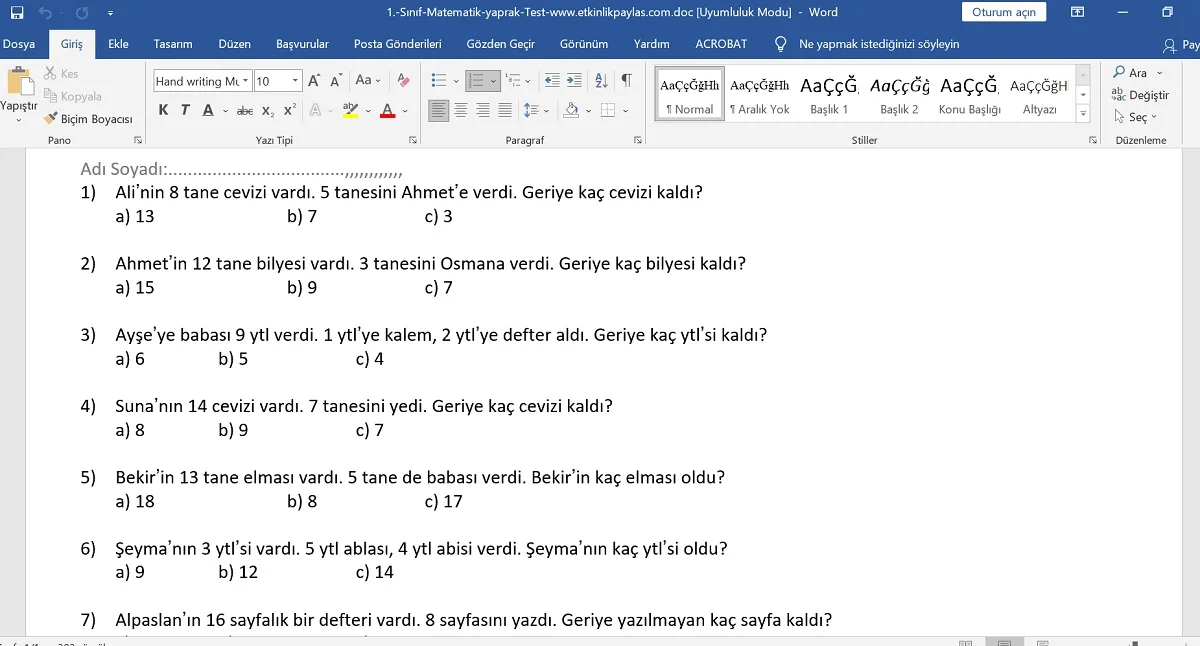The width and height of the screenshot is (1200, 646).
Task: Click the borders grid icon
Action: (607, 111)
